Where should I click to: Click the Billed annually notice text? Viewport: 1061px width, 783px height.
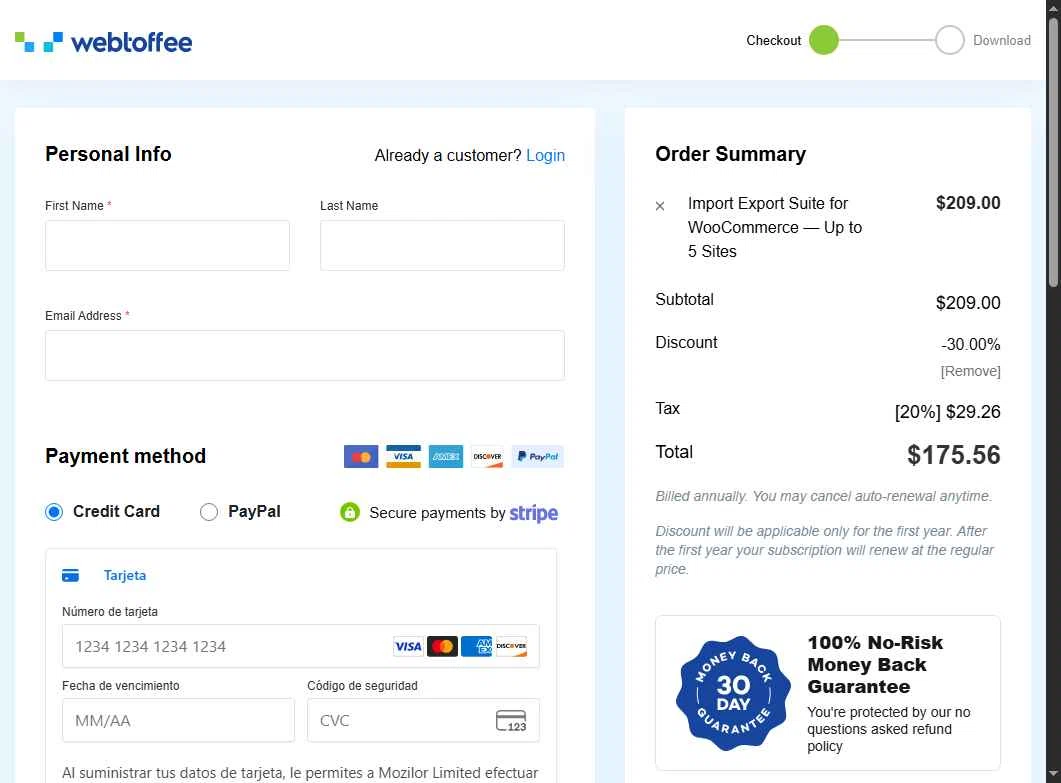[x=823, y=496]
